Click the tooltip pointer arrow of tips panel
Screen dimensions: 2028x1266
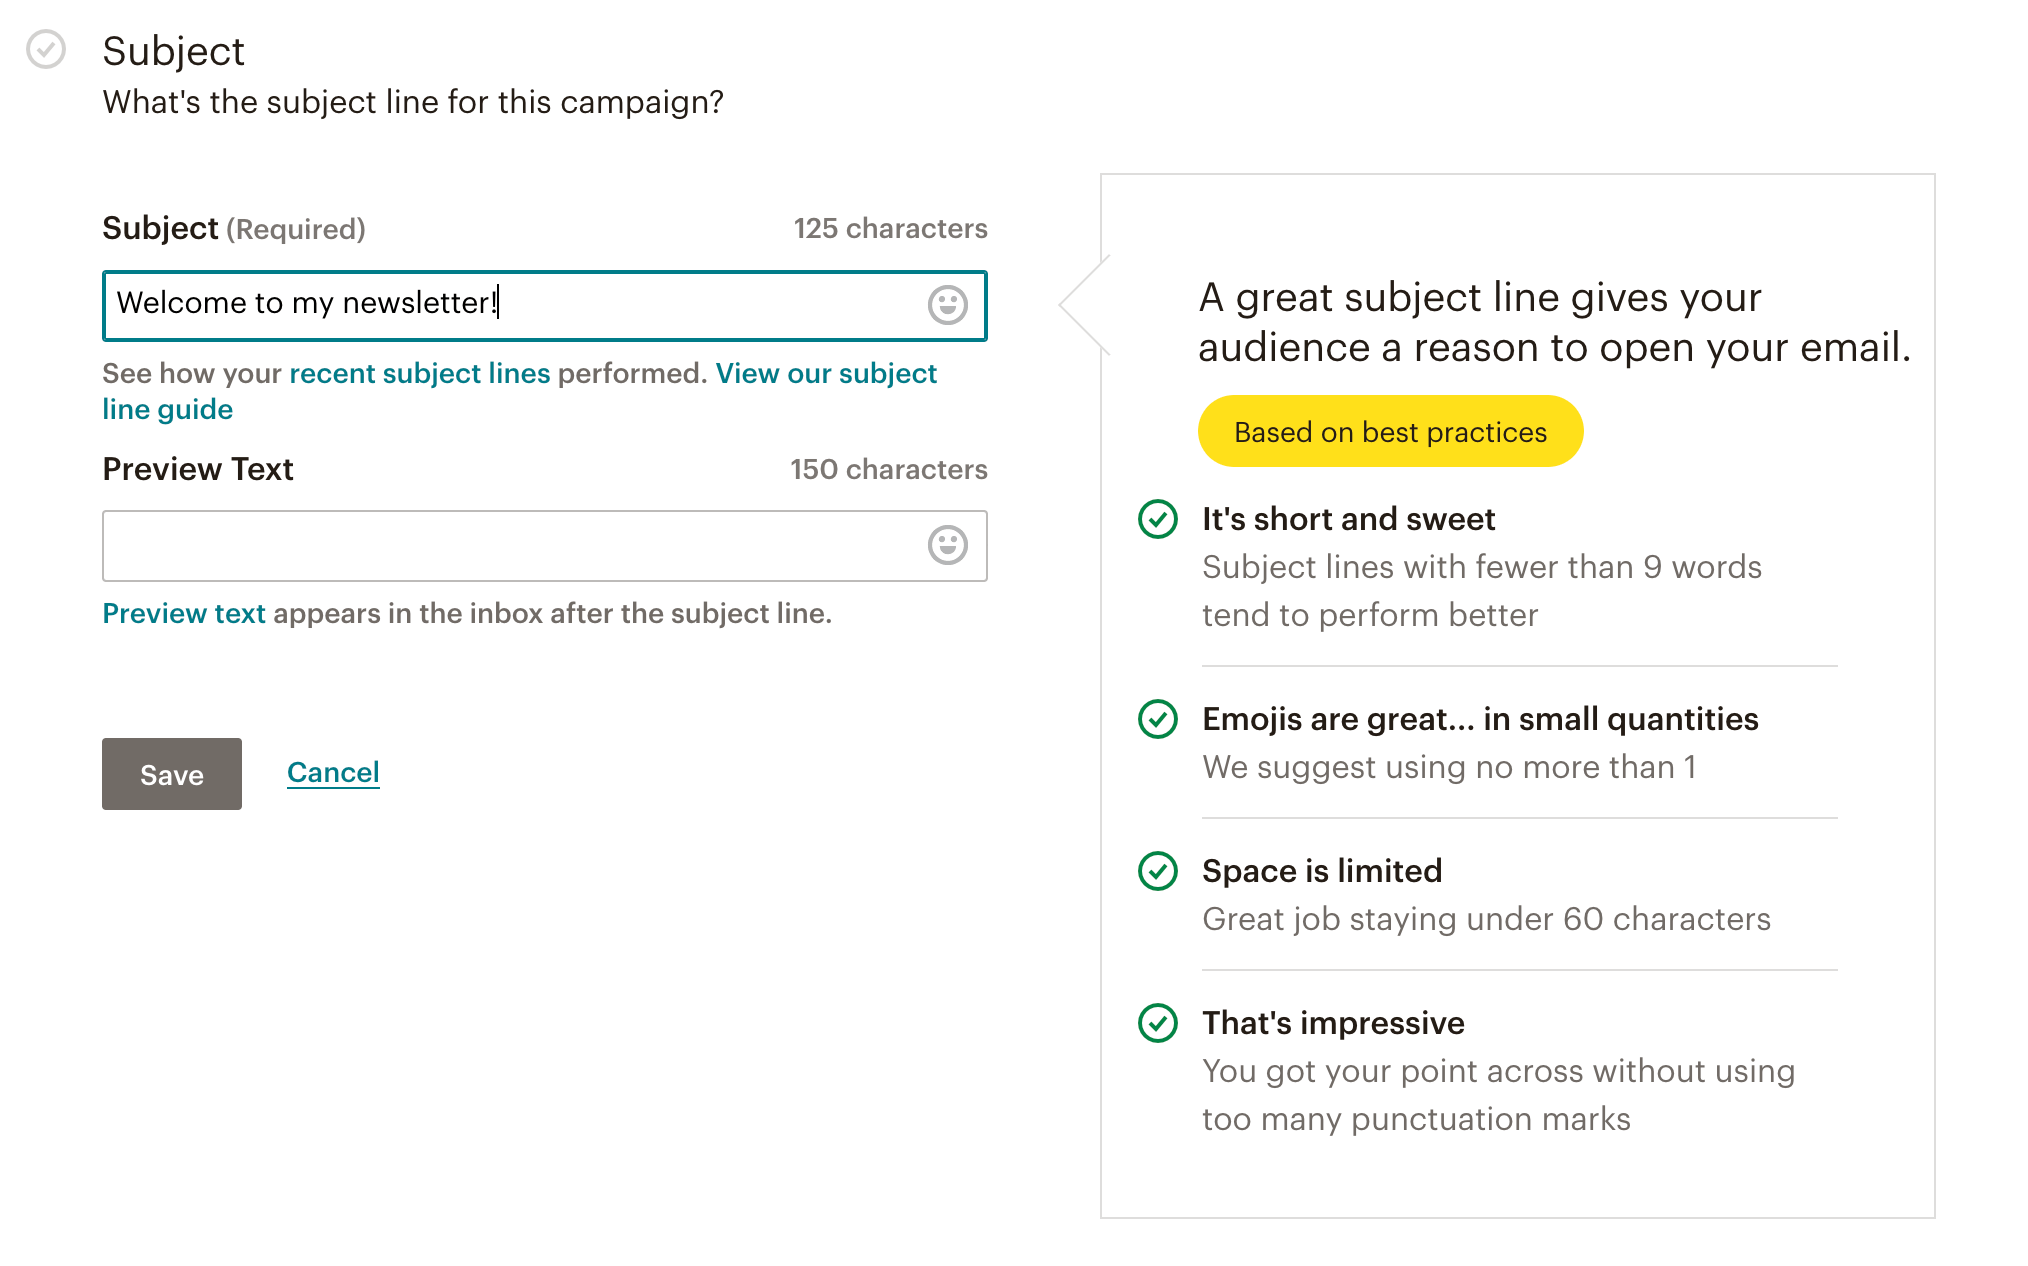point(1085,305)
